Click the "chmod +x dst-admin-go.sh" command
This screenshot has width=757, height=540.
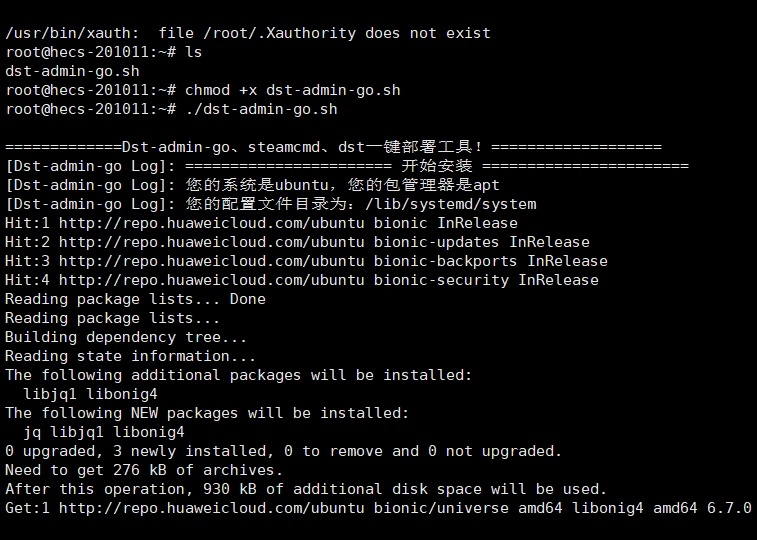(x=292, y=90)
